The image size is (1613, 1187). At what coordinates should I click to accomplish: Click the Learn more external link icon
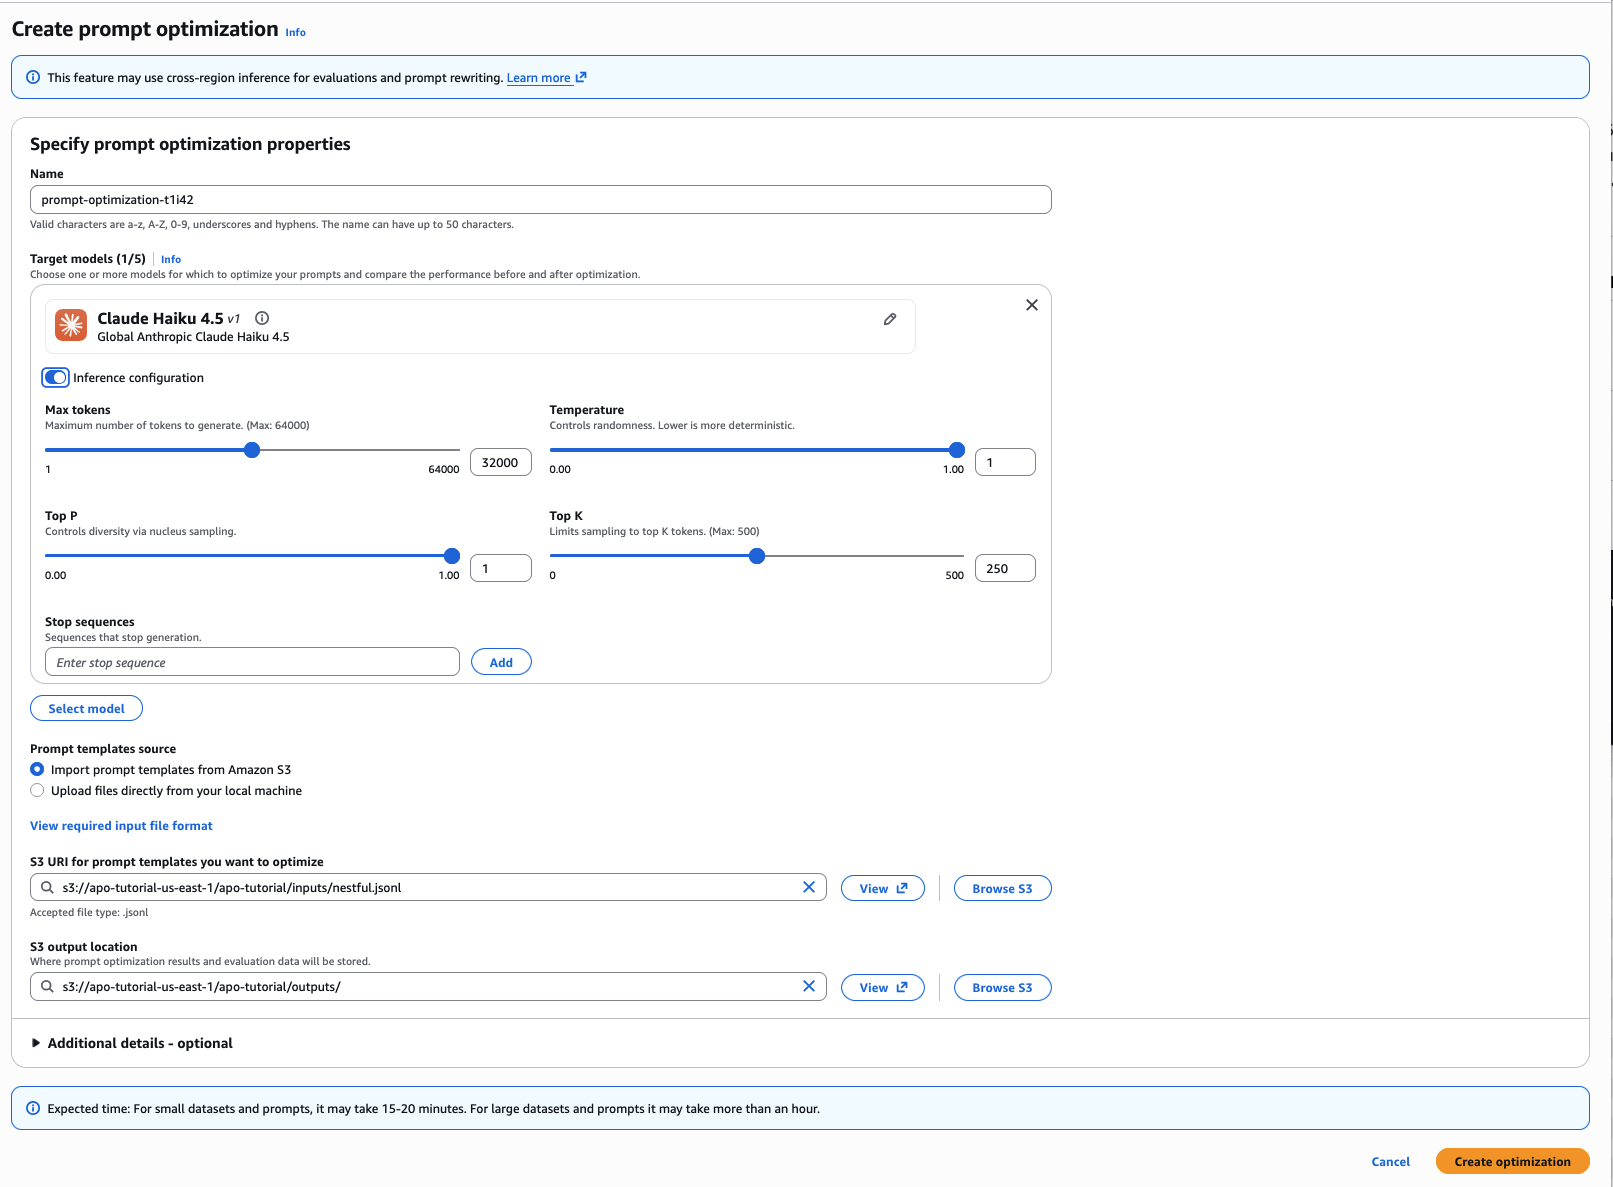pos(581,77)
